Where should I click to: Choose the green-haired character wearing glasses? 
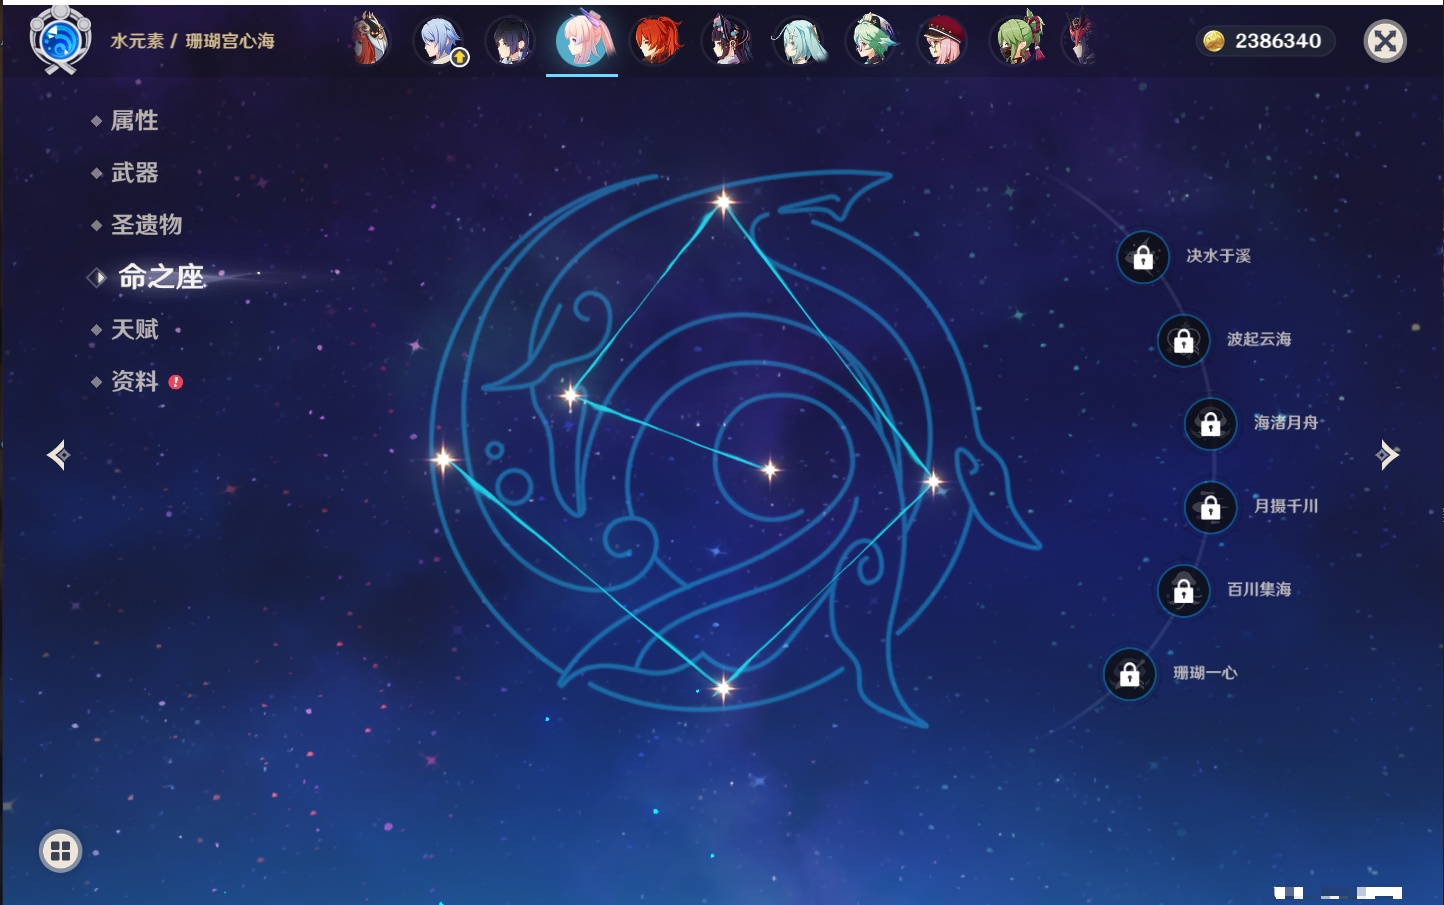click(x=872, y=41)
